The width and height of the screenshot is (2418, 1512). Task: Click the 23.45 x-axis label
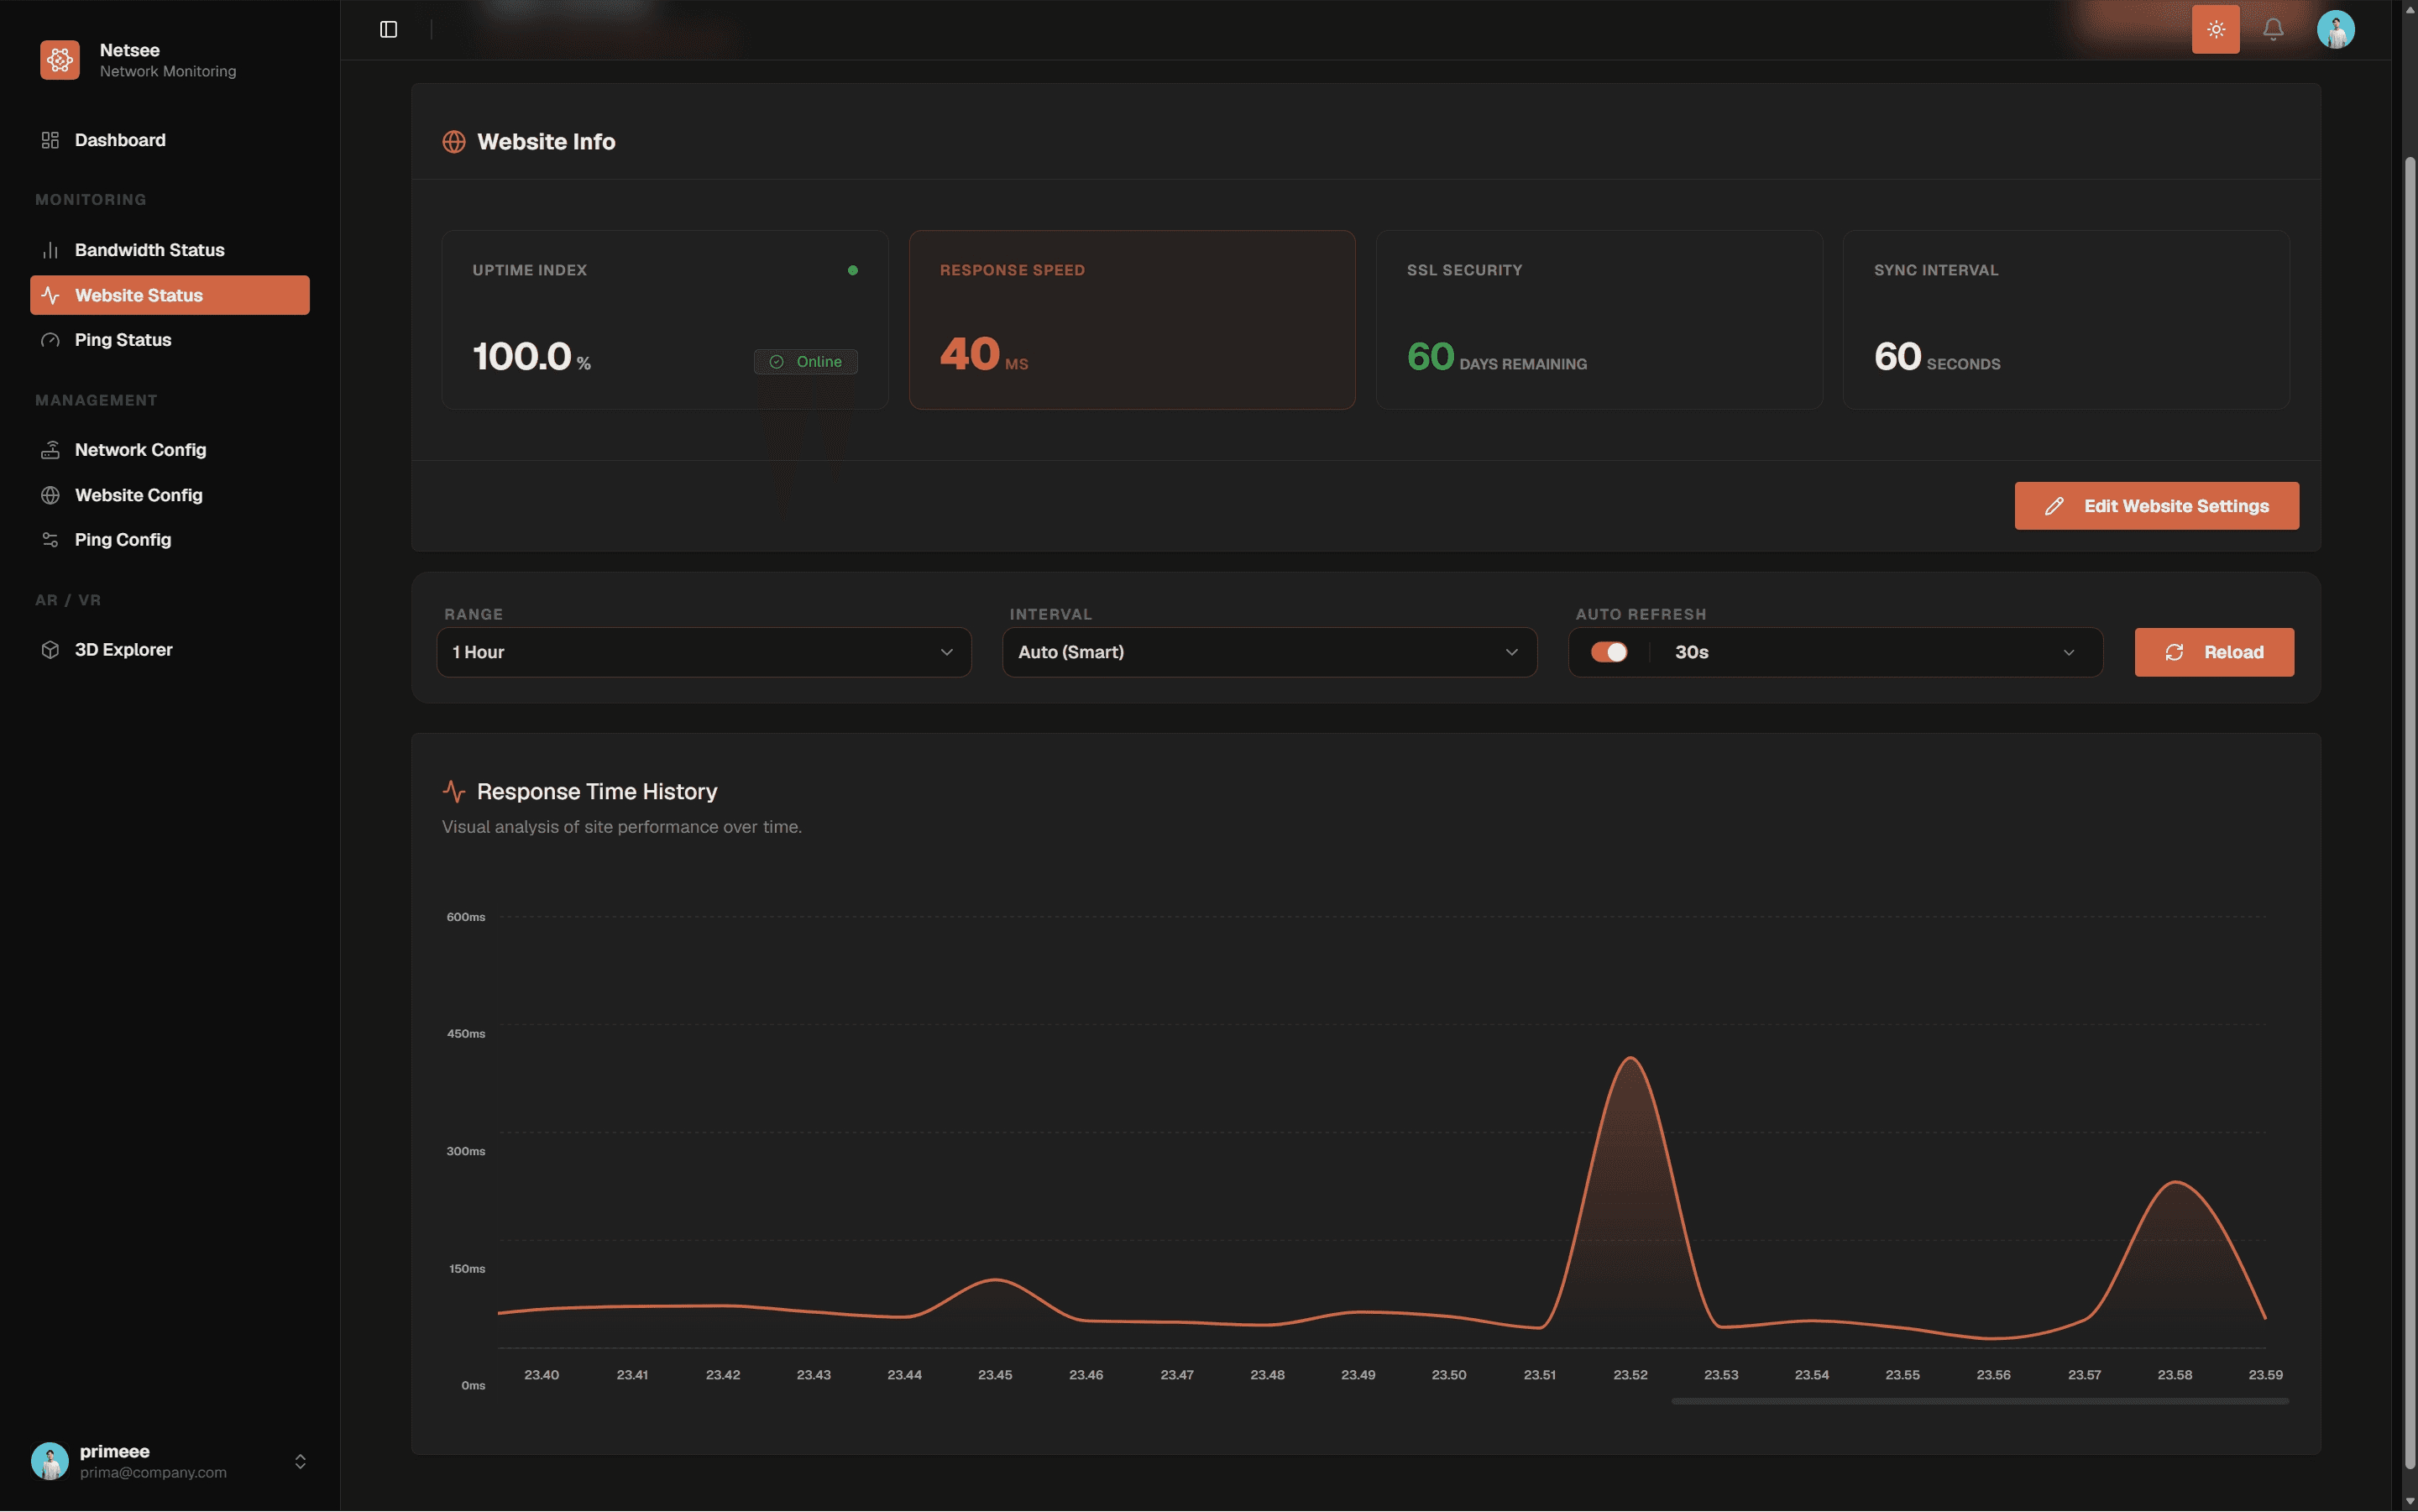pyautogui.click(x=994, y=1374)
